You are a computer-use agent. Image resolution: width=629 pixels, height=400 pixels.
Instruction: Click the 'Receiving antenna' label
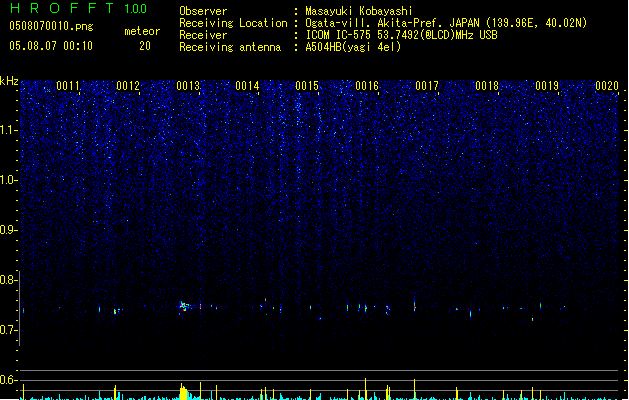click(x=230, y=47)
